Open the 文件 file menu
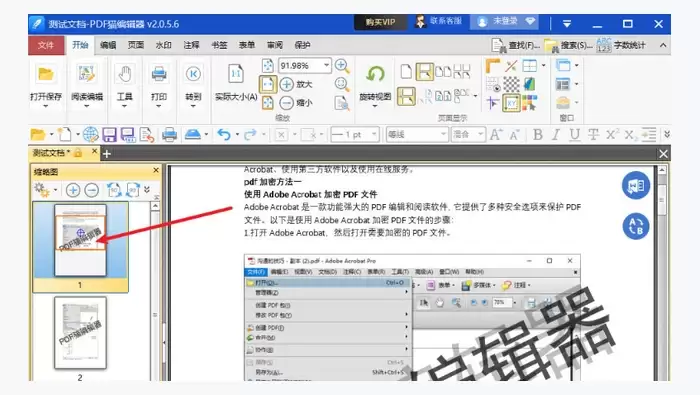The image size is (700, 395). coord(46,45)
